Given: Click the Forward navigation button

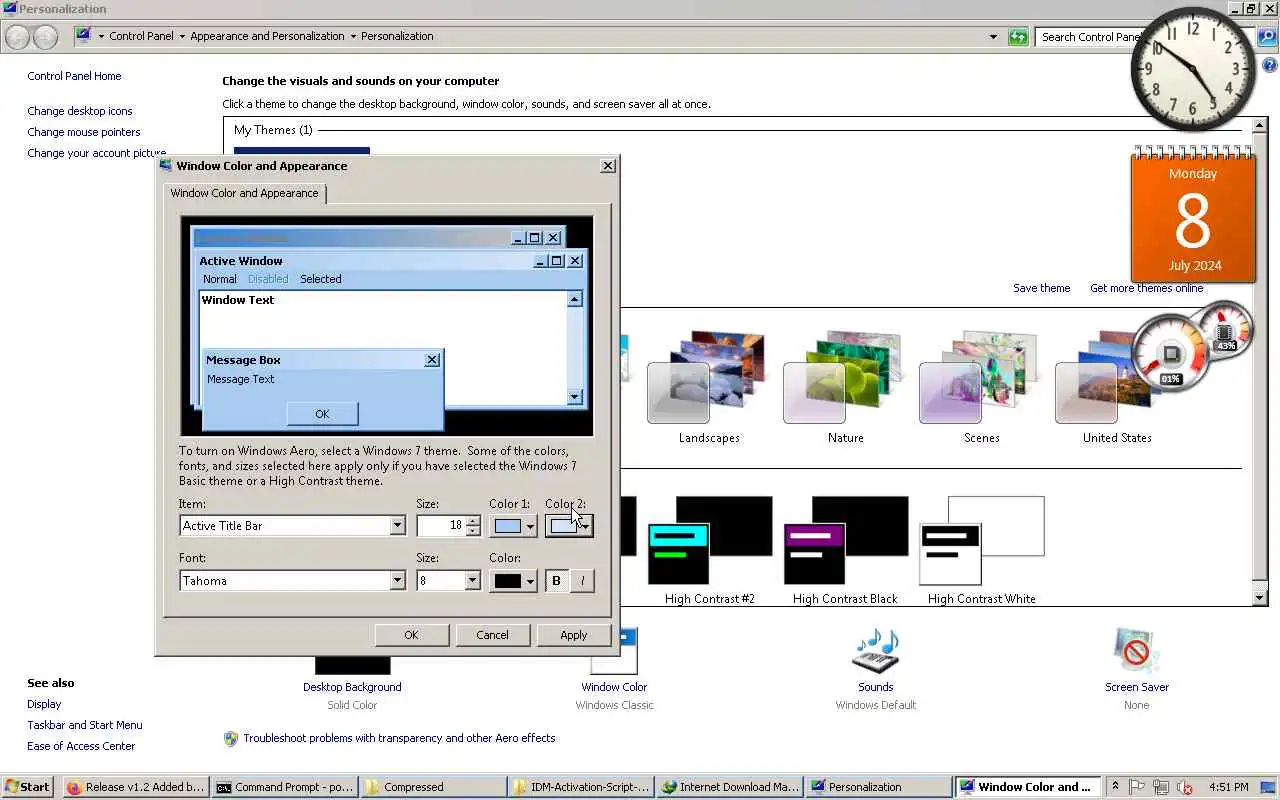Looking at the screenshot, I should [x=45, y=37].
